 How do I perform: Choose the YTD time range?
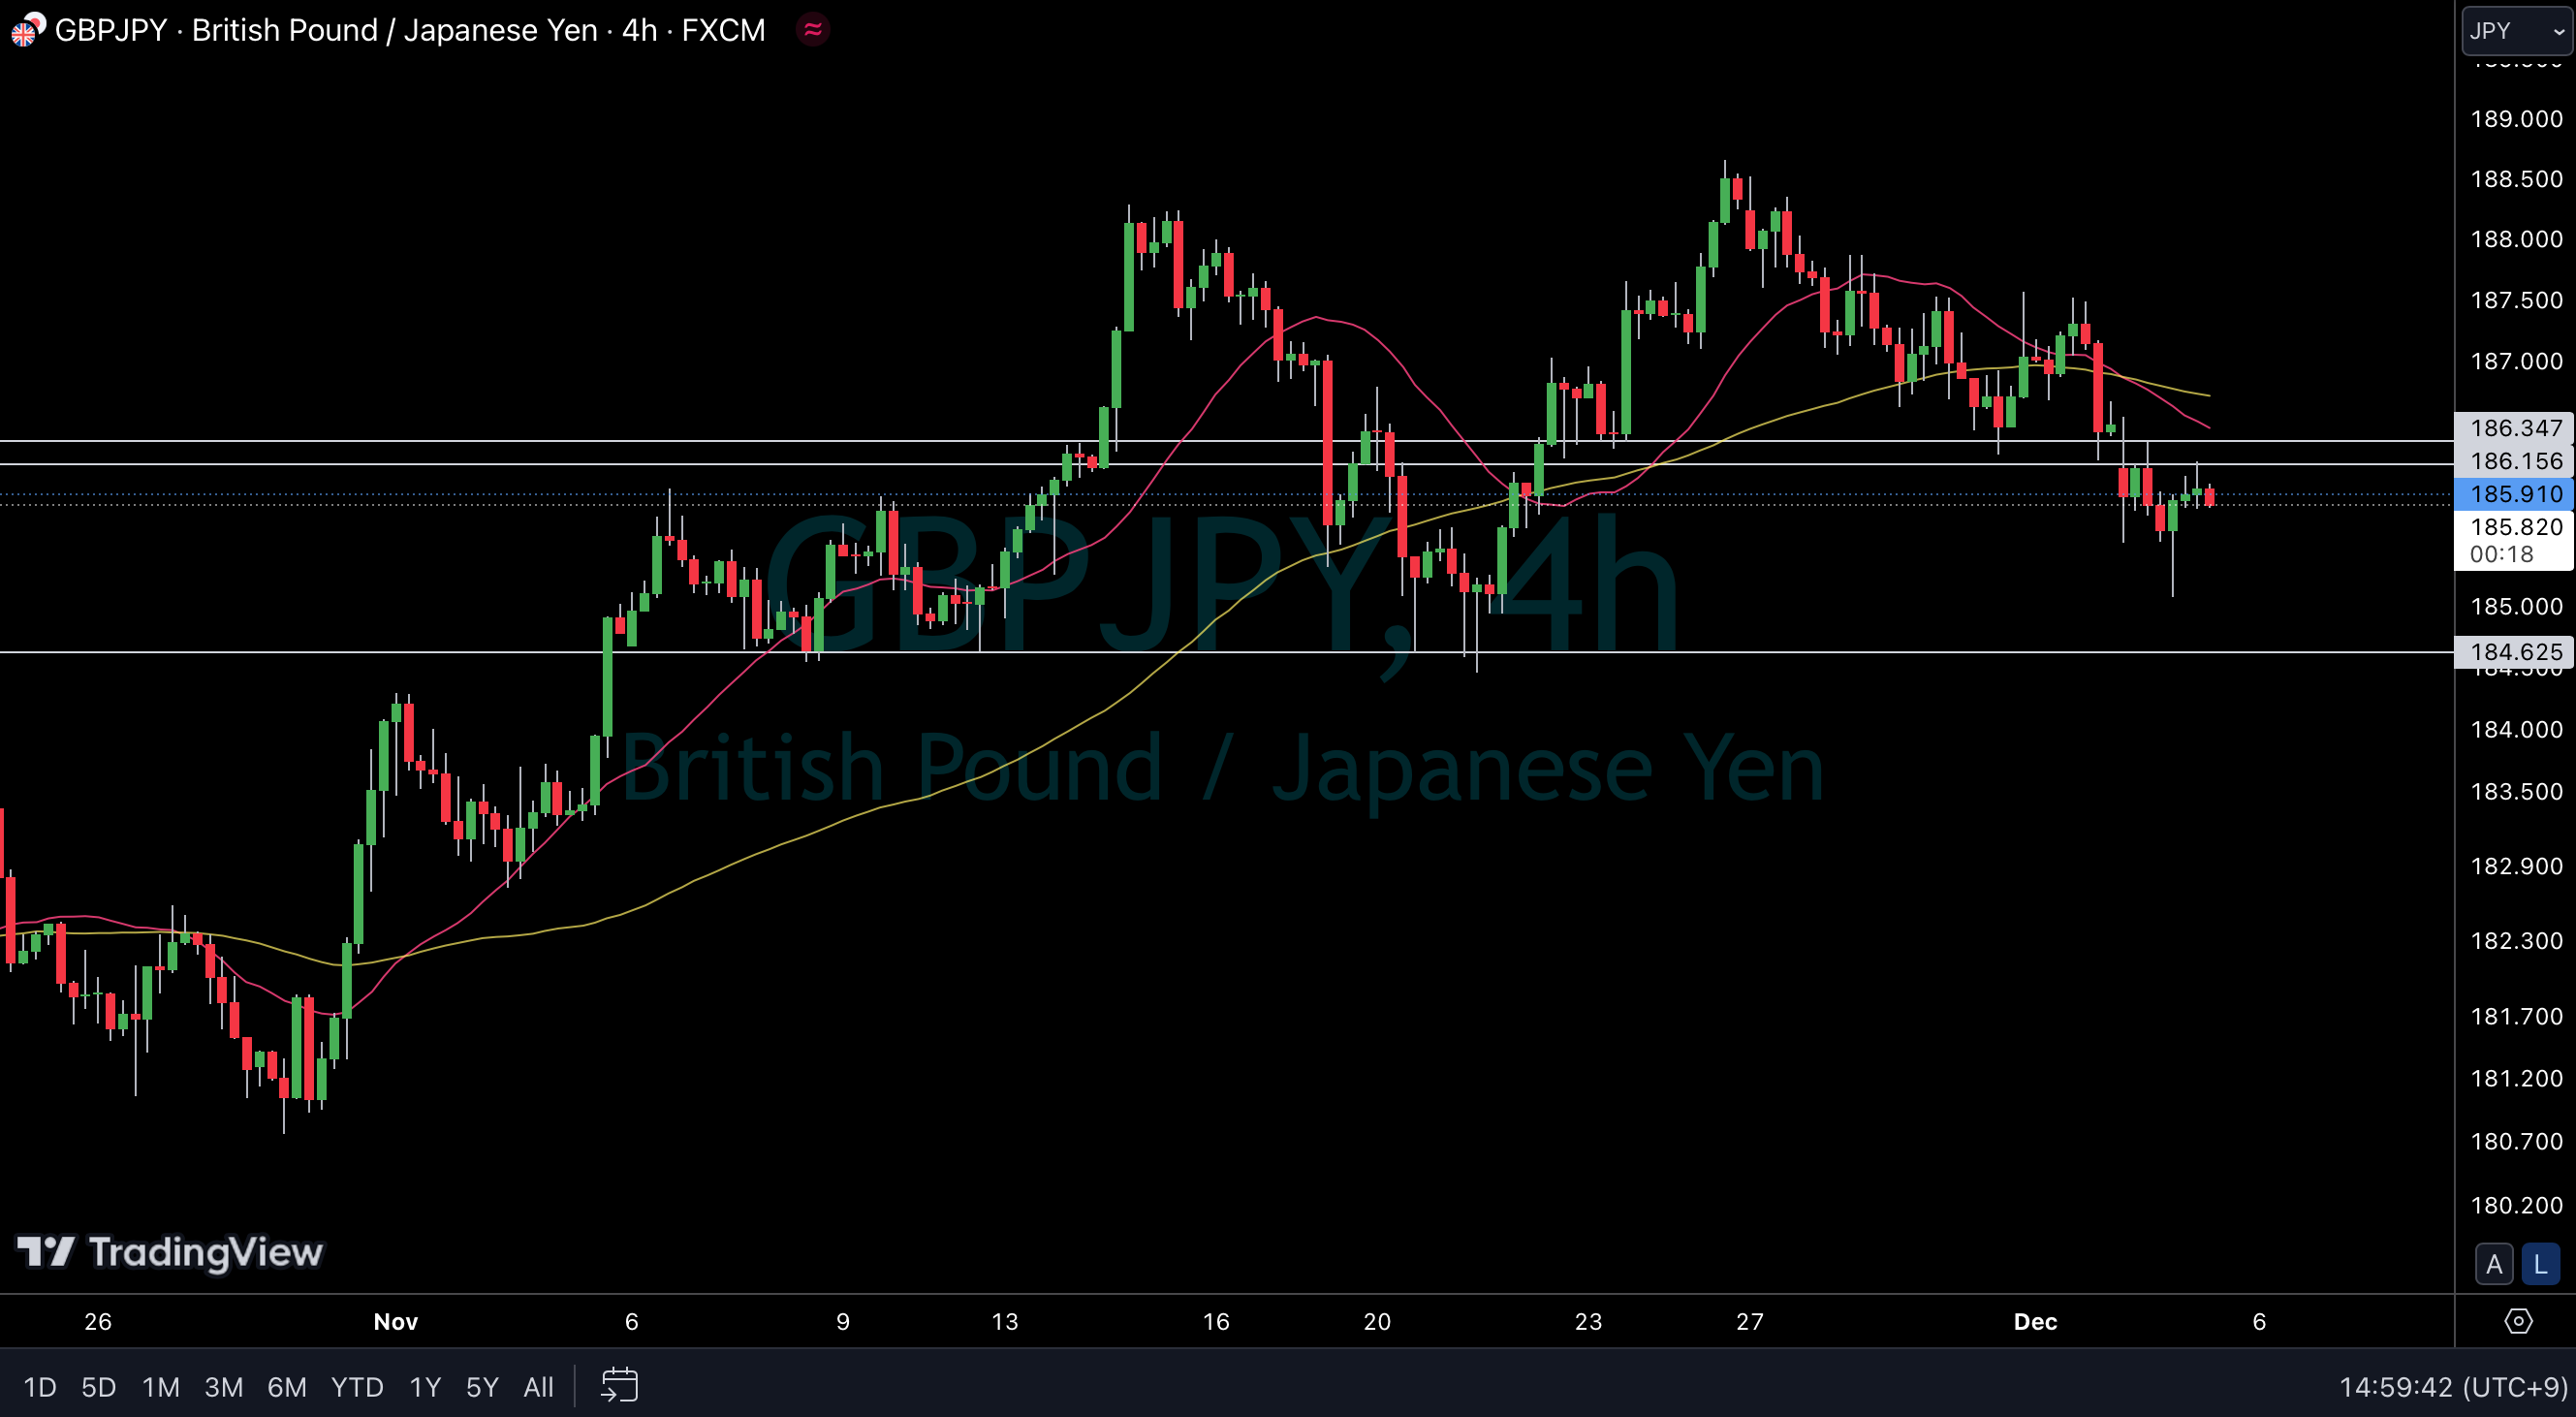coord(357,1387)
